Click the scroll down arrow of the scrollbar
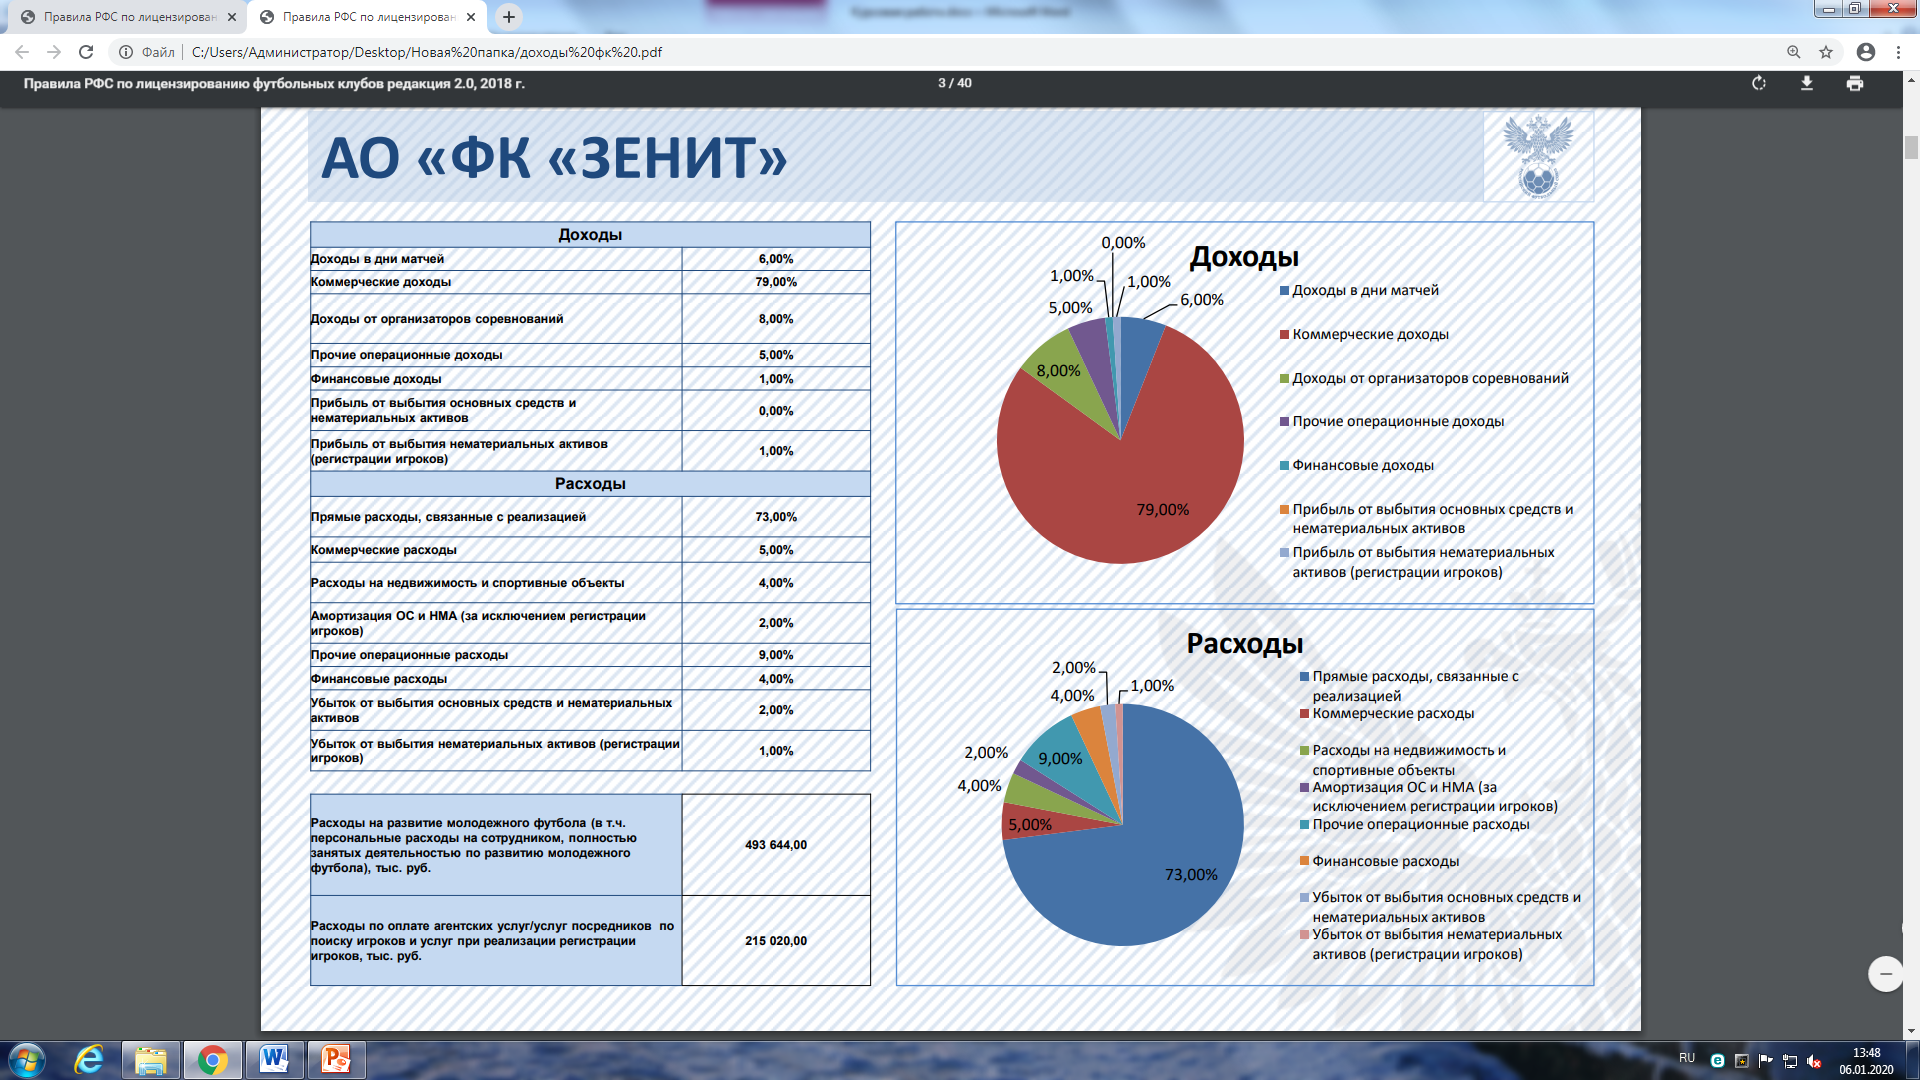 (x=1911, y=1031)
